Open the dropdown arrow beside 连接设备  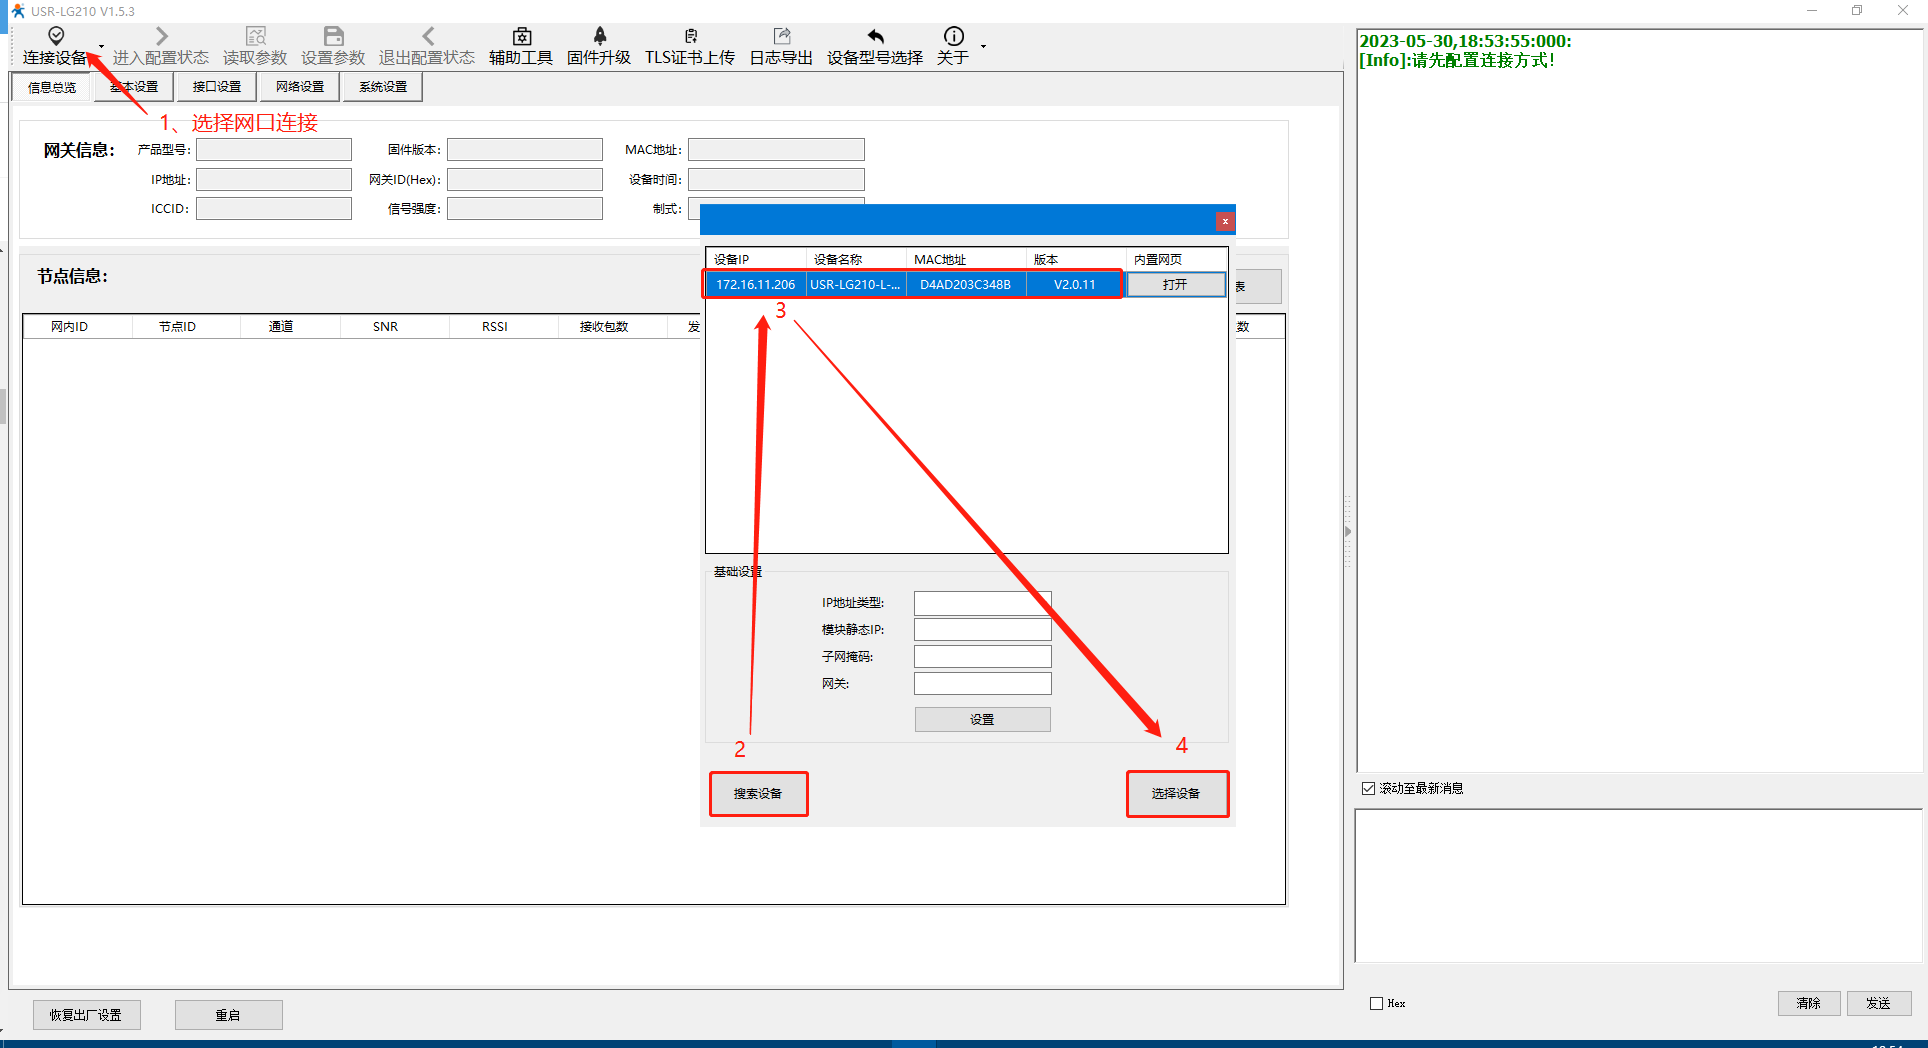pos(101,46)
